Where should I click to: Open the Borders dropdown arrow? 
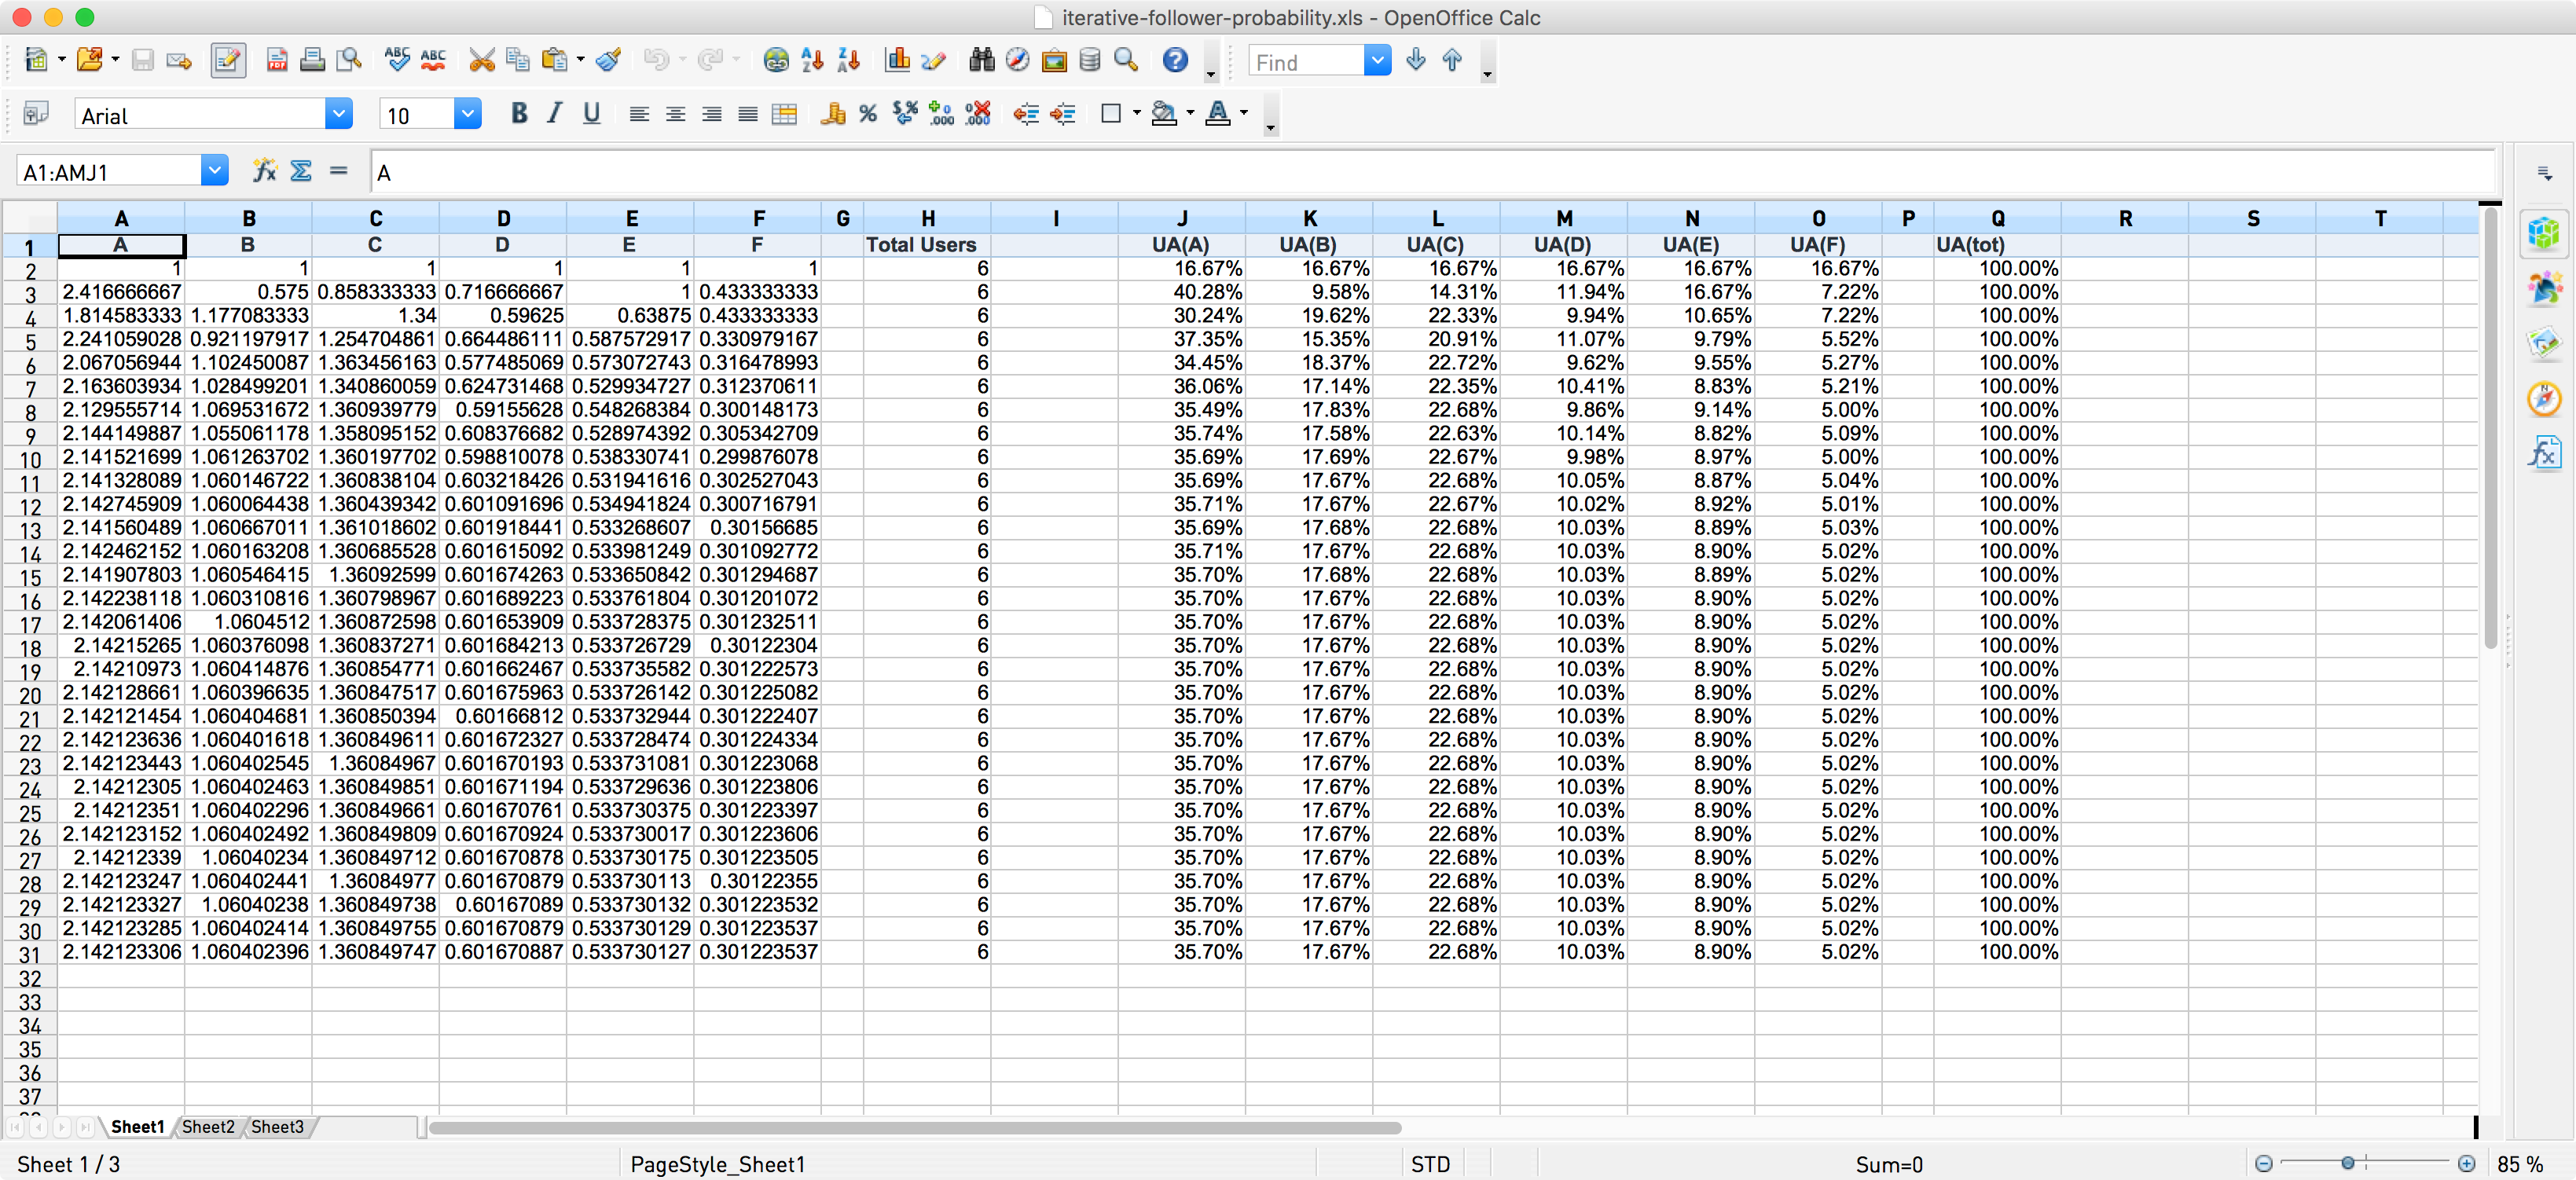click(x=1137, y=114)
